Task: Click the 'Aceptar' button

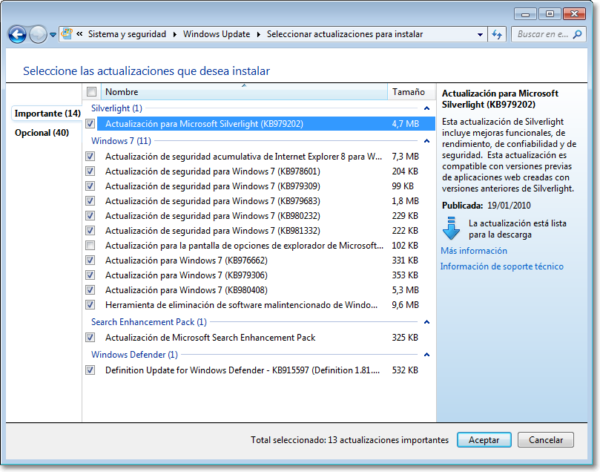Action: tap(484, 440)
